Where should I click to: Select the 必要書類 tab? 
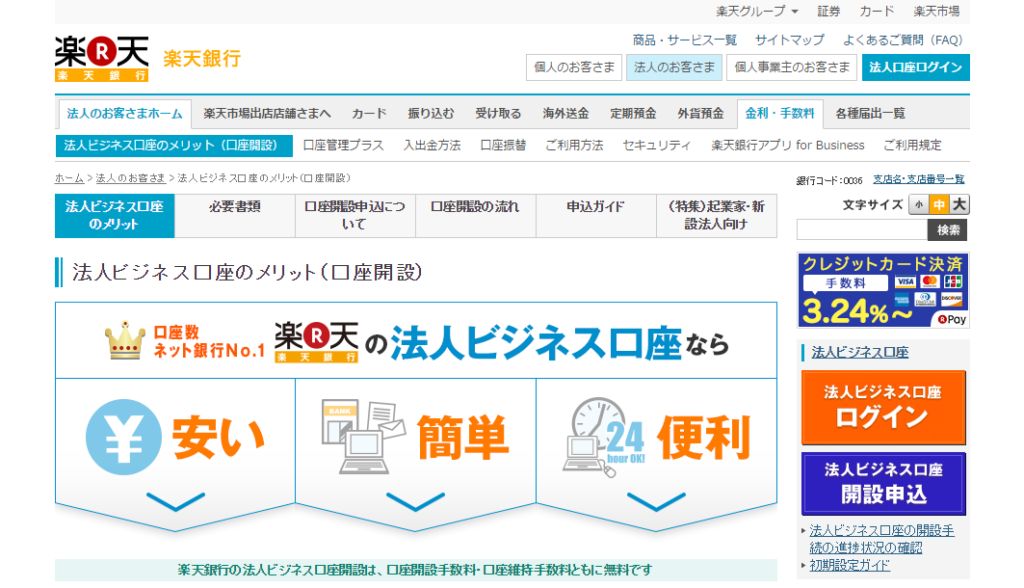[x=235, y=207]
